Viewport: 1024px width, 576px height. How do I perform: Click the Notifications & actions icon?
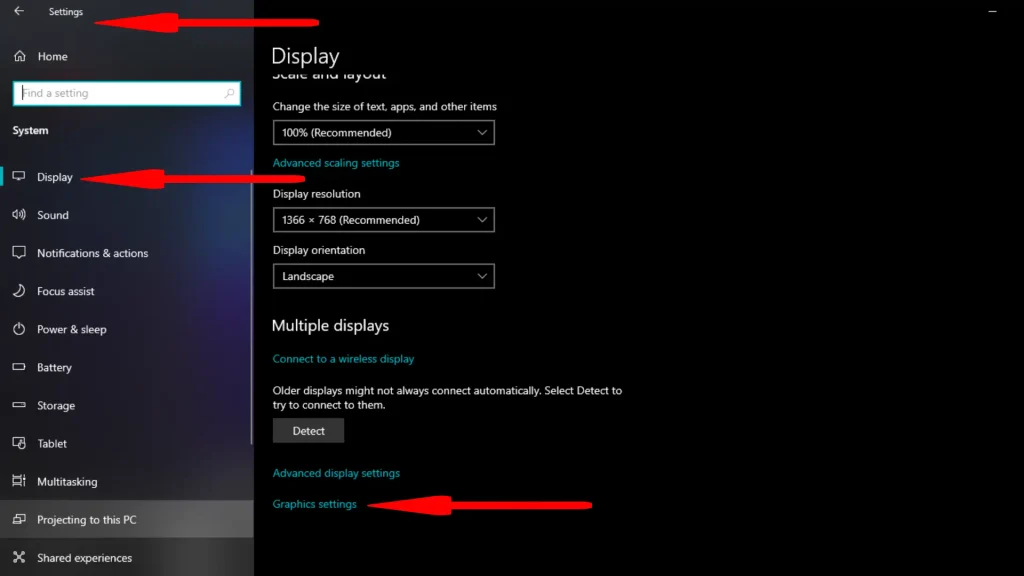tap(19, 252)
